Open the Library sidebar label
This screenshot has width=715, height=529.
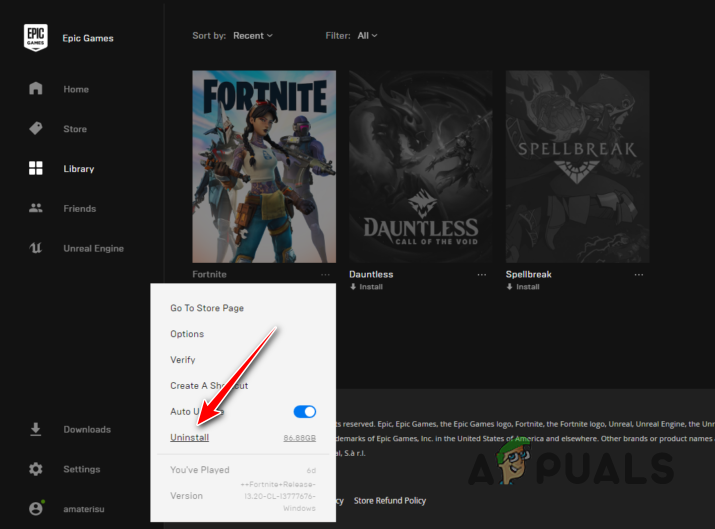point(79,169)
